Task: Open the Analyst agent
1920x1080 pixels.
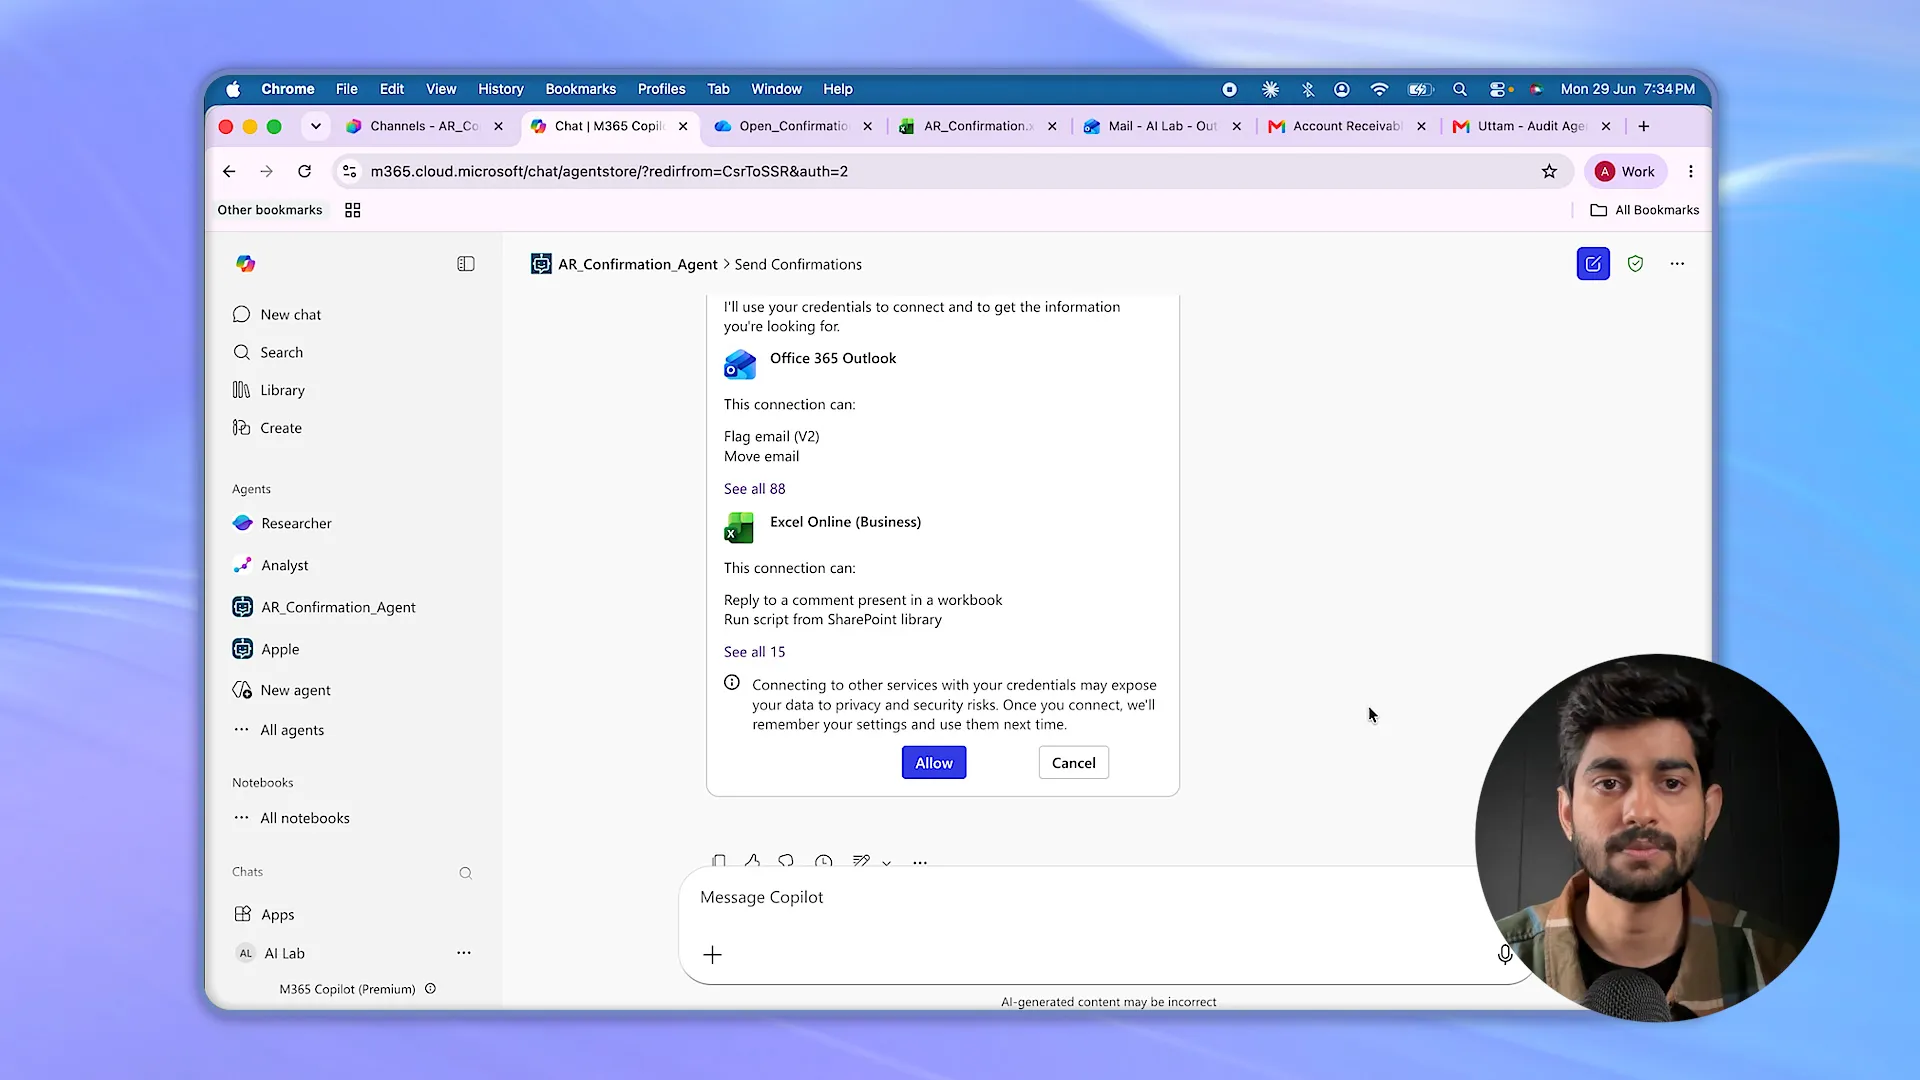Action: tap(270, 565)
